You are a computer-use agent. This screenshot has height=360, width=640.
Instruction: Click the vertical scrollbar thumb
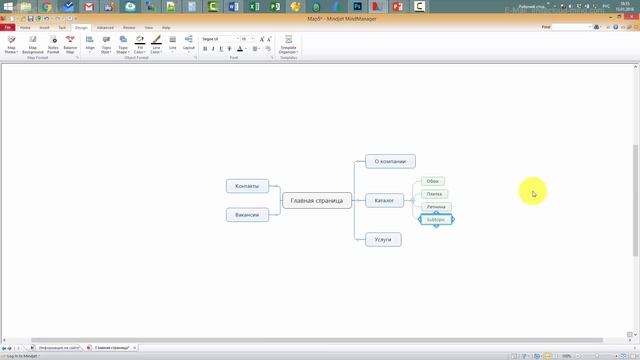click(x=635, y=200)
